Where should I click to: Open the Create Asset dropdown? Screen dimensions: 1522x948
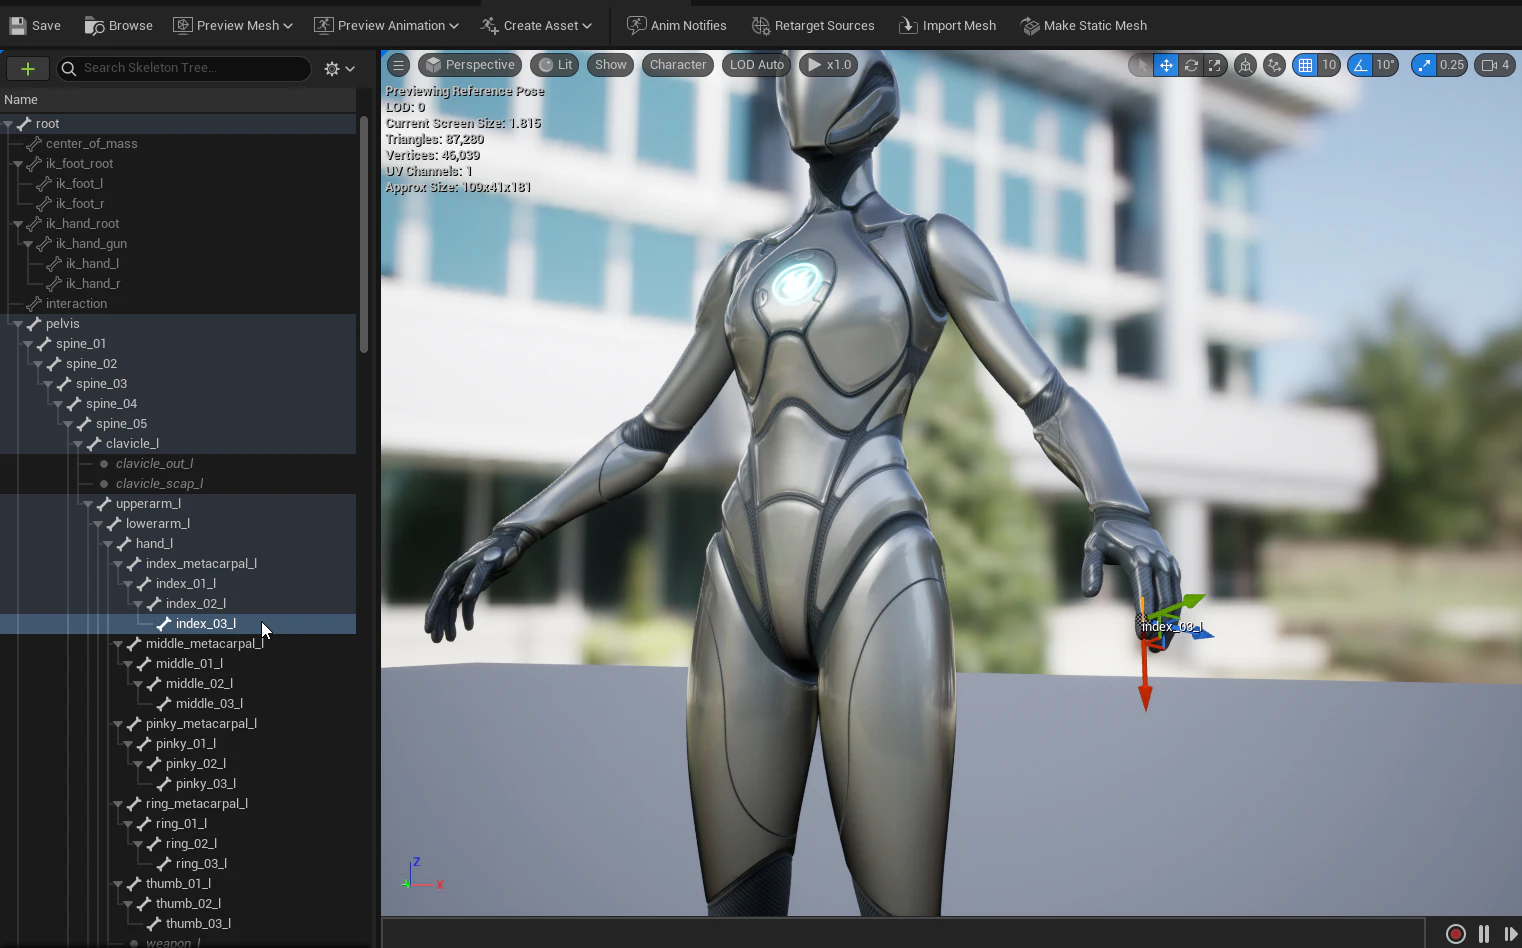[x=536, y=25]
